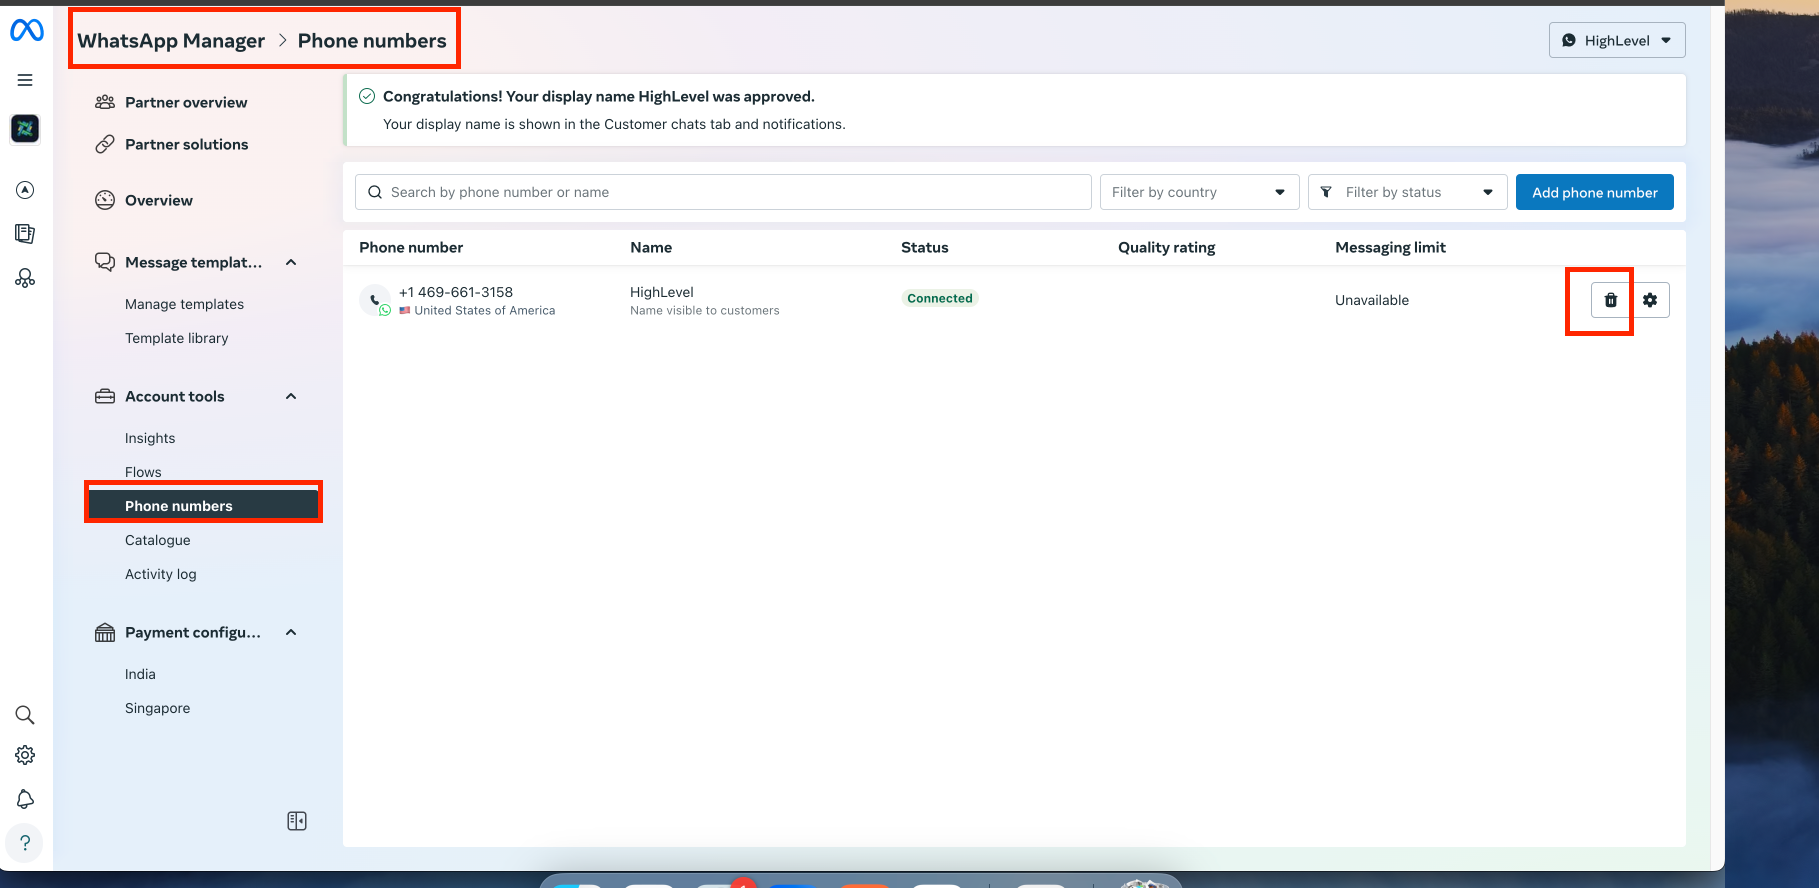Click Messaging limit column header
Image resolution: width=1819 pixels, height=888 pixels.
tap(1390, 247)
